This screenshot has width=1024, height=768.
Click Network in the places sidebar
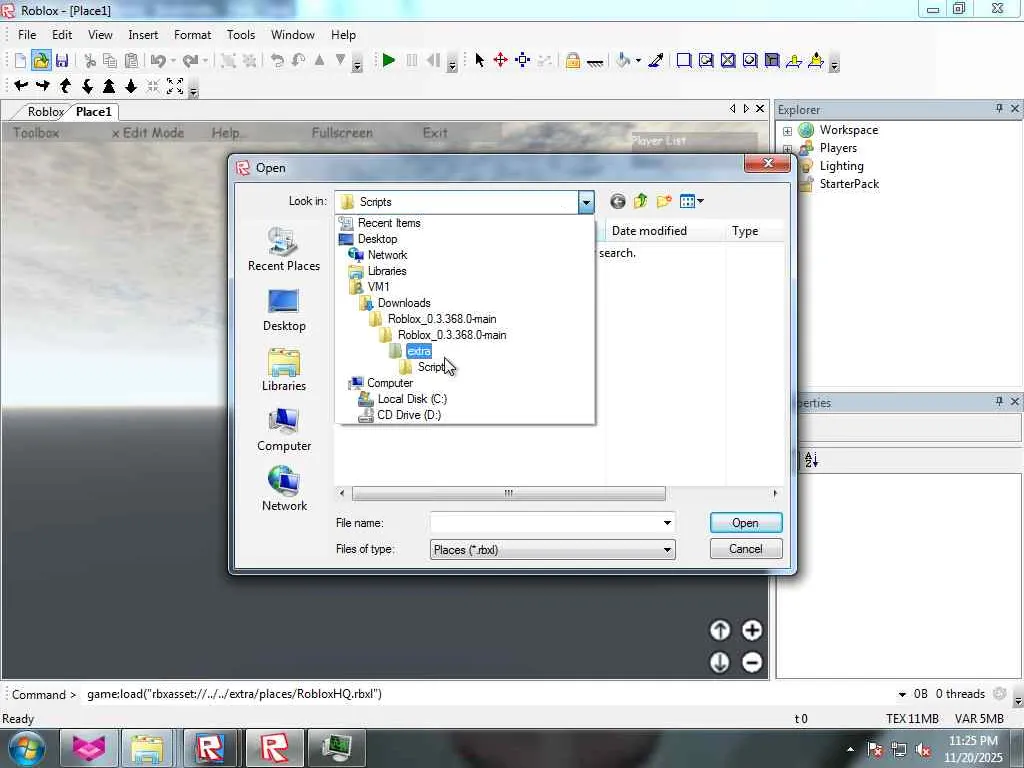pyautogui.click(x=284, y=488)
